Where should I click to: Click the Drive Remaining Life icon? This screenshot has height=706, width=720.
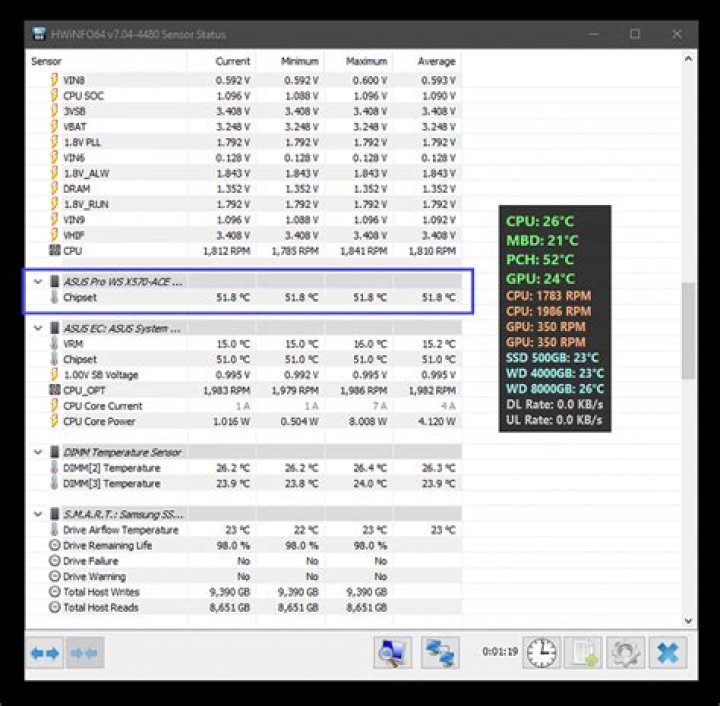[55, 545]
